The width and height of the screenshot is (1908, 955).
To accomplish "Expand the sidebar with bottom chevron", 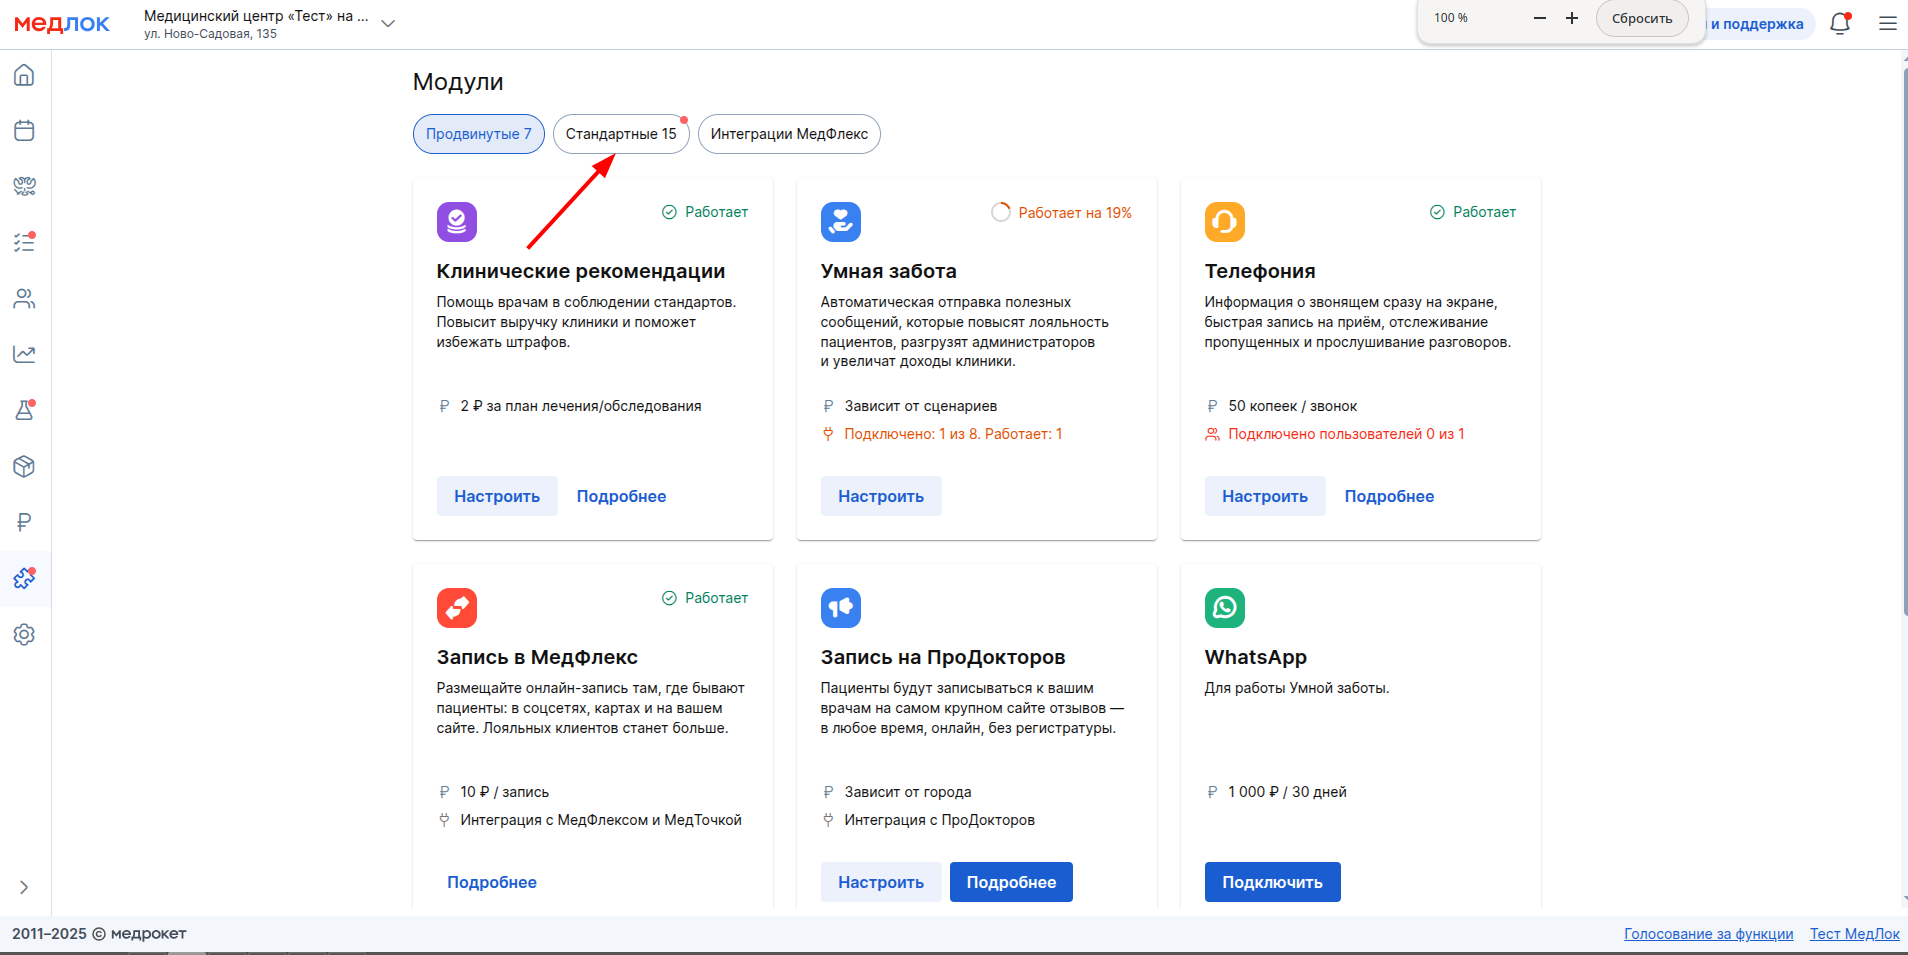I will [x=24, y=887].
